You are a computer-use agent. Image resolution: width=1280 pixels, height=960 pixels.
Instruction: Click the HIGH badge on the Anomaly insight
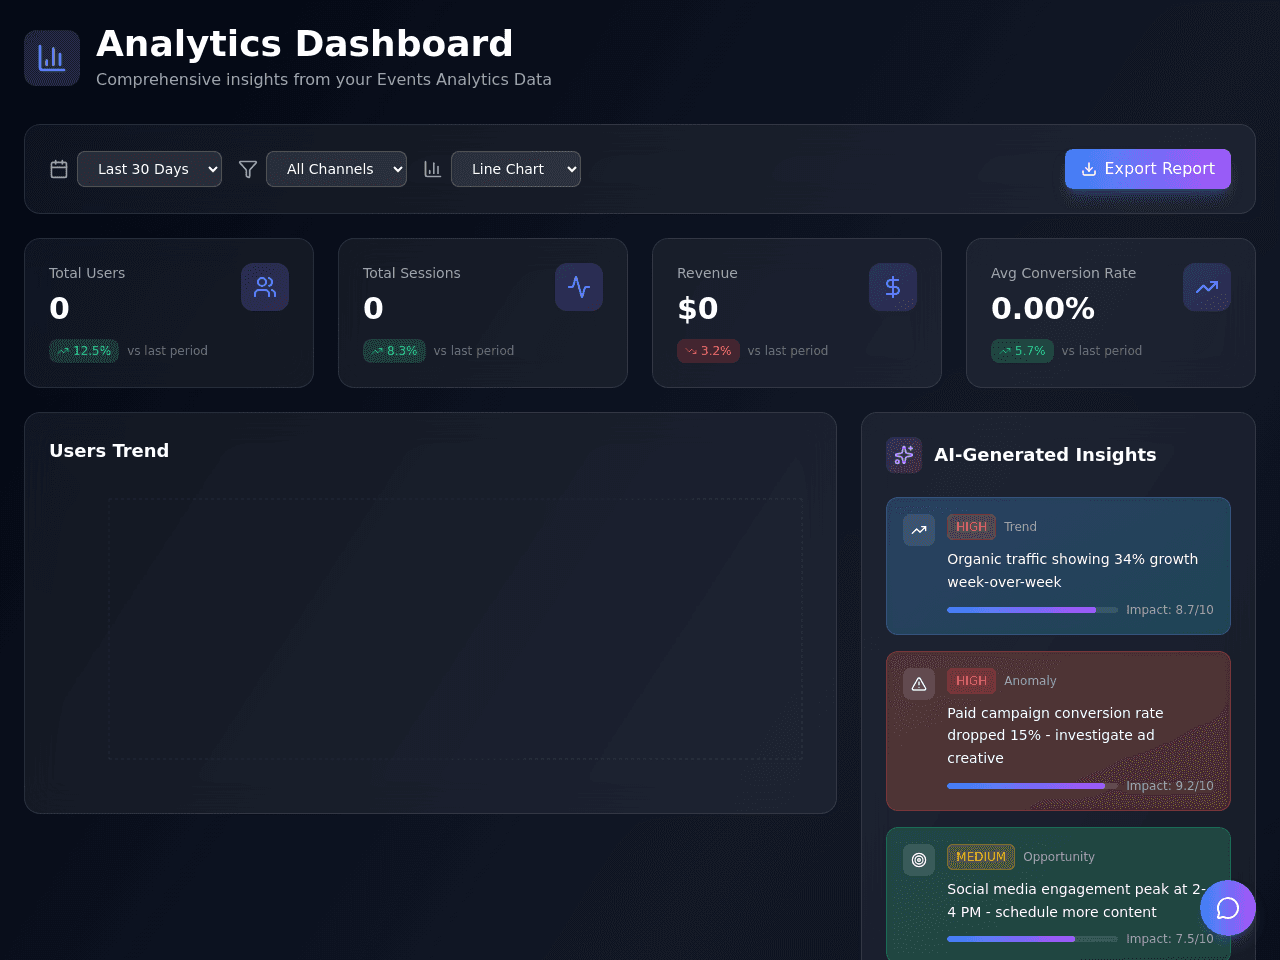click(x=971, y=681)
